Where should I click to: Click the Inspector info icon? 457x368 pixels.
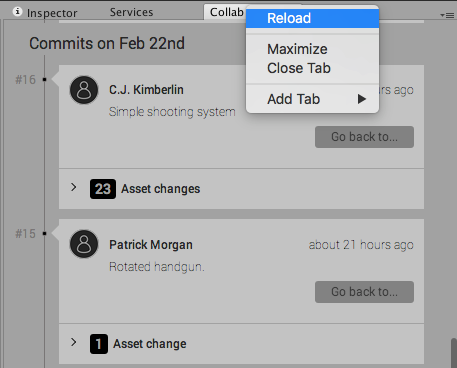coord(17,12)
